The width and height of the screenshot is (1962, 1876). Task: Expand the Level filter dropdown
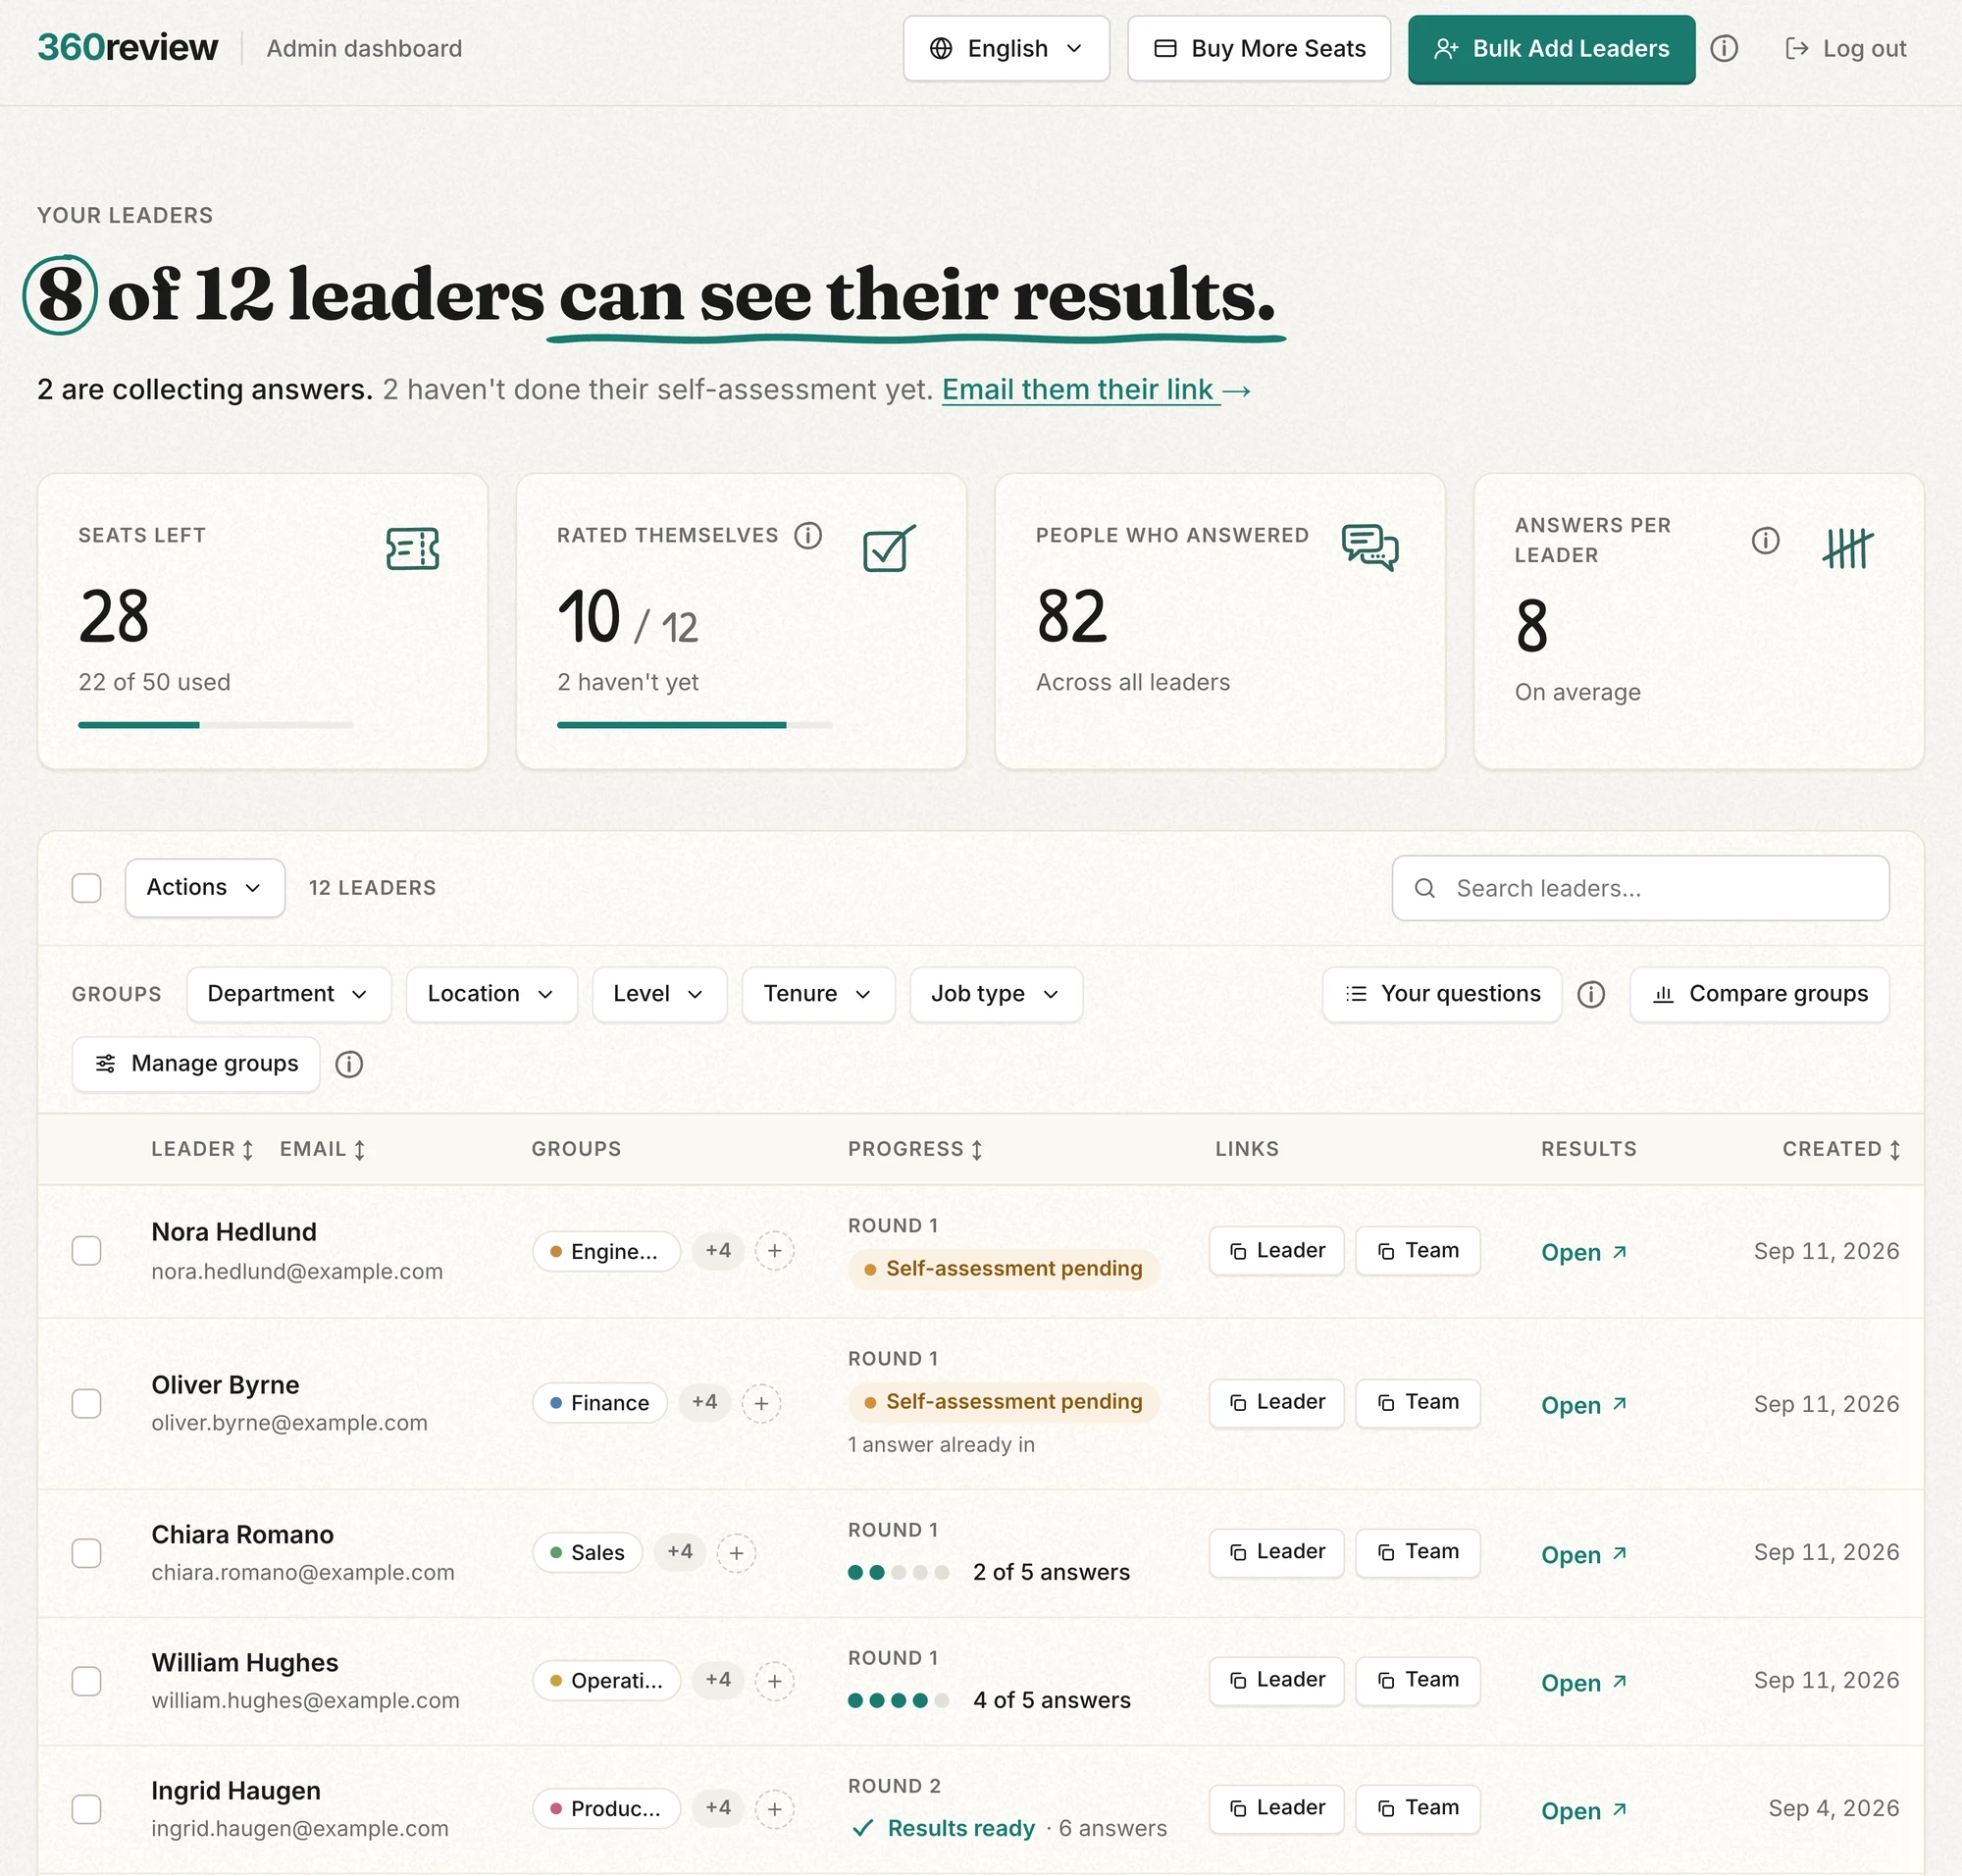pyautogui.click(x=659, y=995)
